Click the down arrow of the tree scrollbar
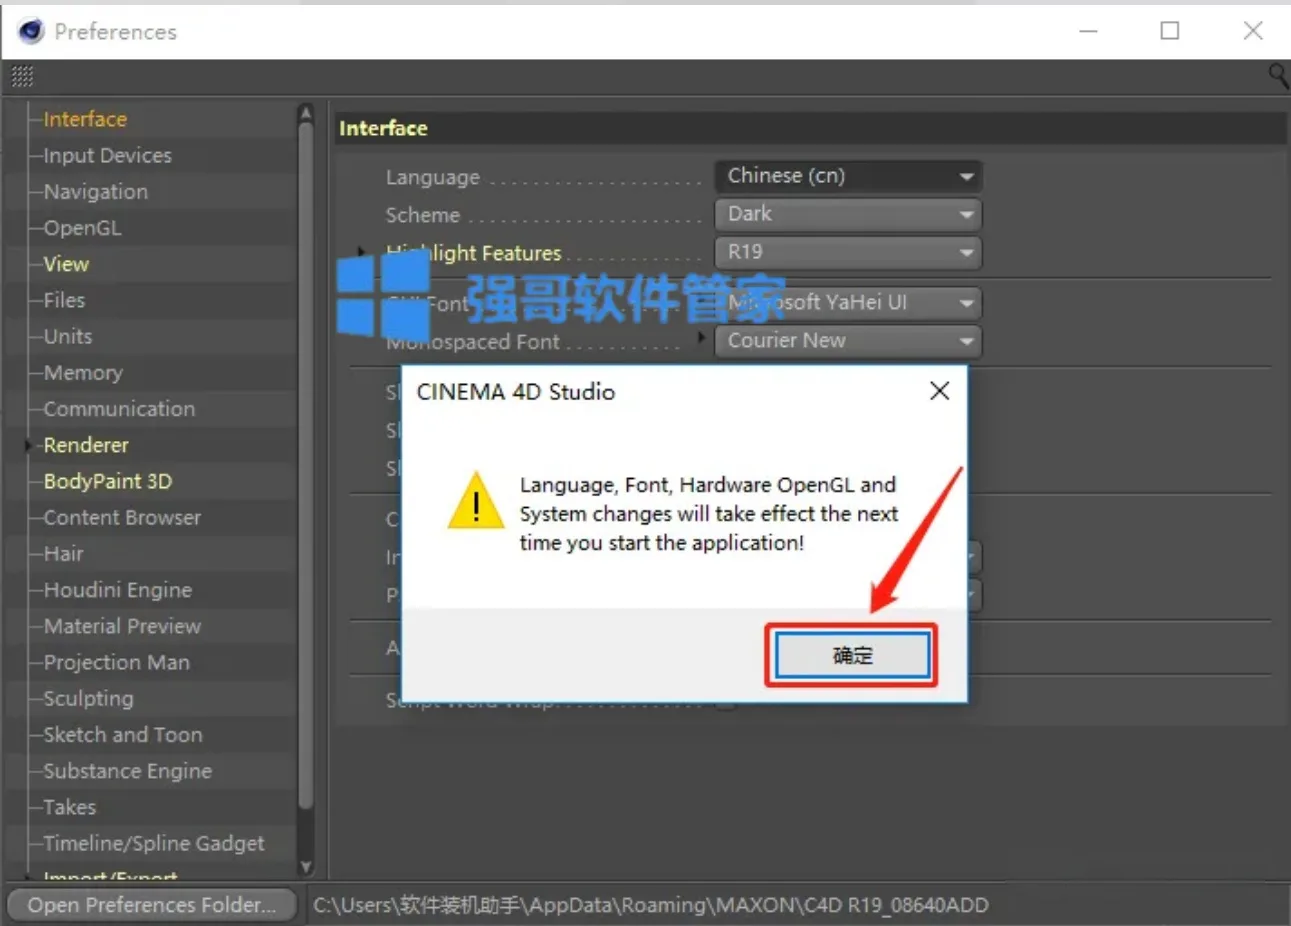1291x926 pixels. click(x=306, y=867)
